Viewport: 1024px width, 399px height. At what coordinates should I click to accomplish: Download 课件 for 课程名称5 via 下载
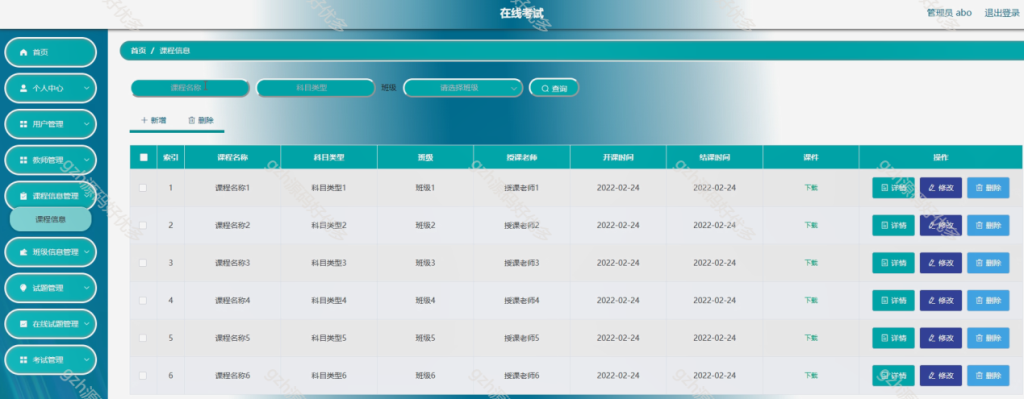point(810,338)
